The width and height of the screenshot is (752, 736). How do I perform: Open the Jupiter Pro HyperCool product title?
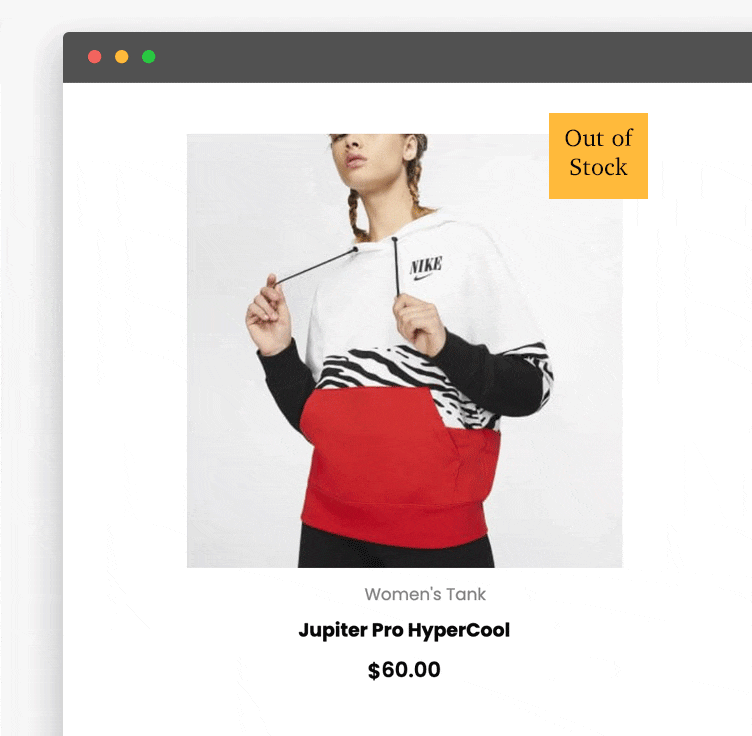click(x=404, y=630)
